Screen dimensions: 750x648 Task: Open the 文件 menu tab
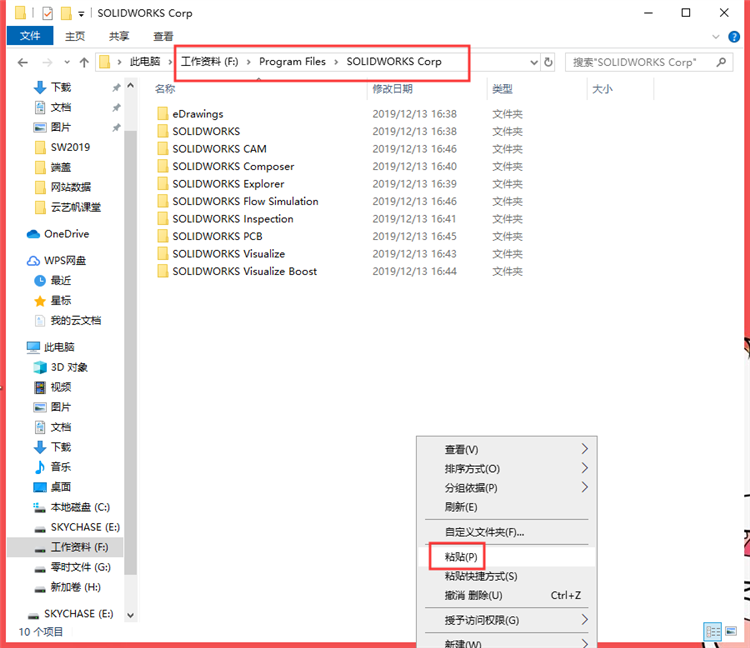(x=30, y=36)
